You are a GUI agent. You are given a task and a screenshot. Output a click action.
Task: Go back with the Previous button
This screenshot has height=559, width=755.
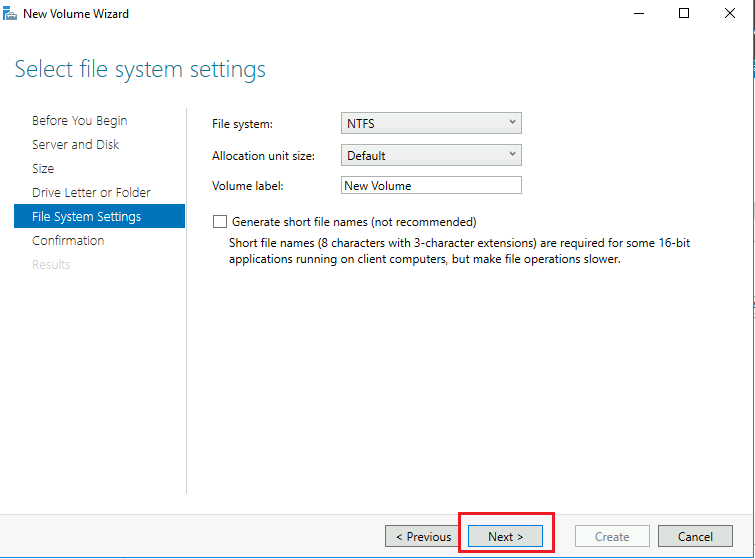(x=423, y=537)
